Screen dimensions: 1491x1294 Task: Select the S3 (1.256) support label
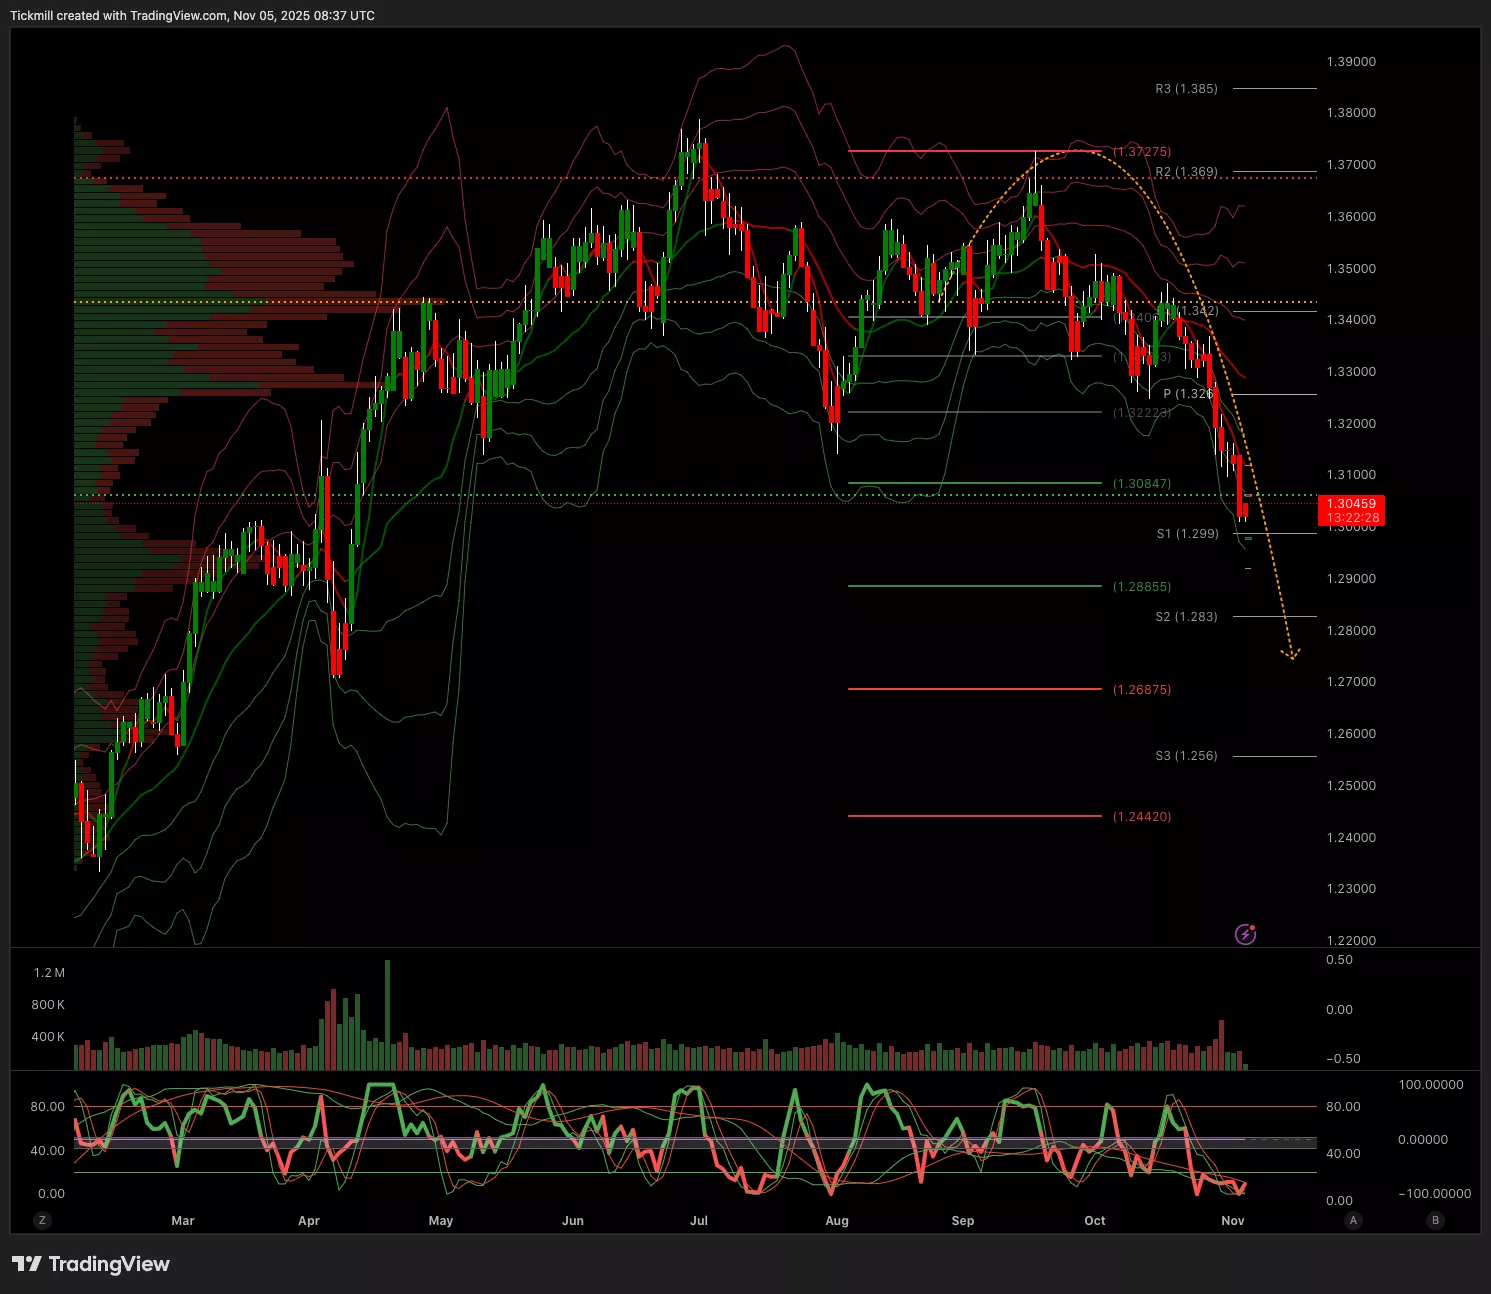tap(1186, 756)
